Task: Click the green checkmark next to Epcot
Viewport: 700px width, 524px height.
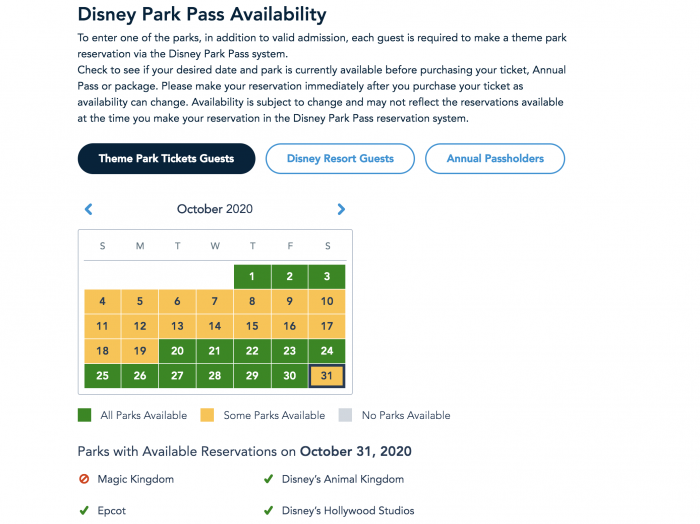Action: [x=83, y=510]
